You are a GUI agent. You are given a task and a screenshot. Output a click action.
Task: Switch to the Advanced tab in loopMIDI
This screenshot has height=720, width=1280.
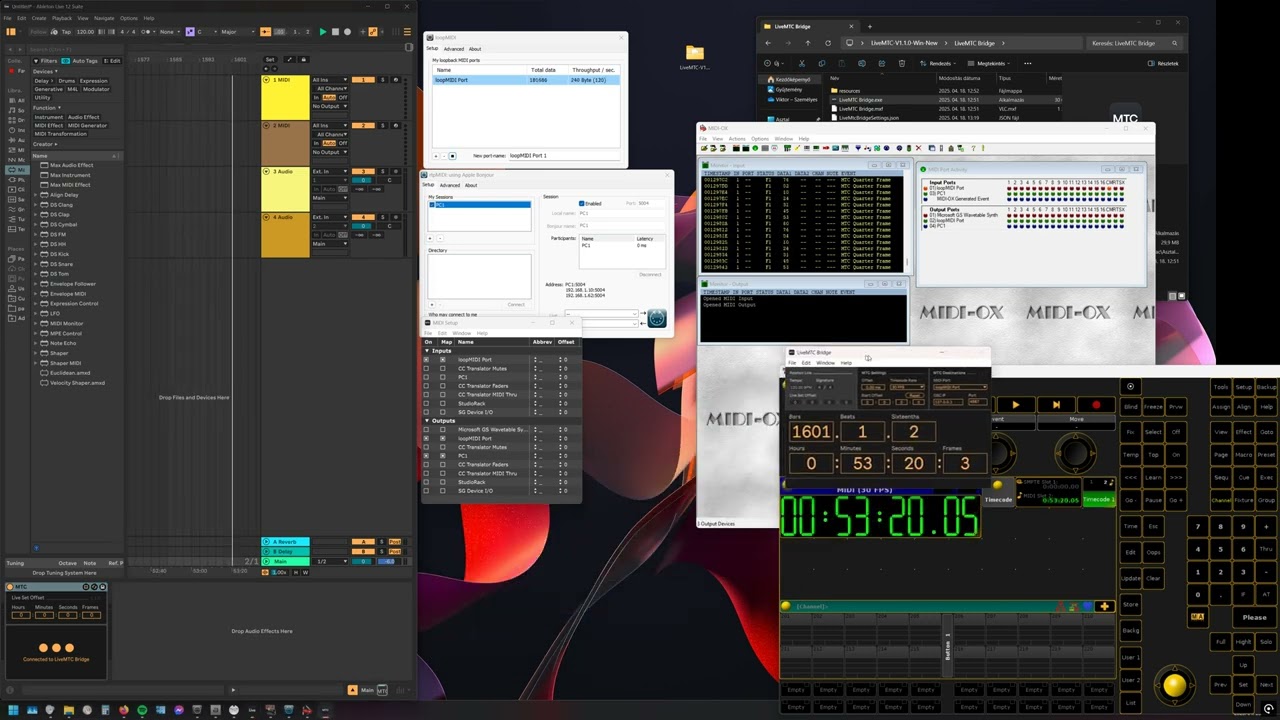(454, 49)
